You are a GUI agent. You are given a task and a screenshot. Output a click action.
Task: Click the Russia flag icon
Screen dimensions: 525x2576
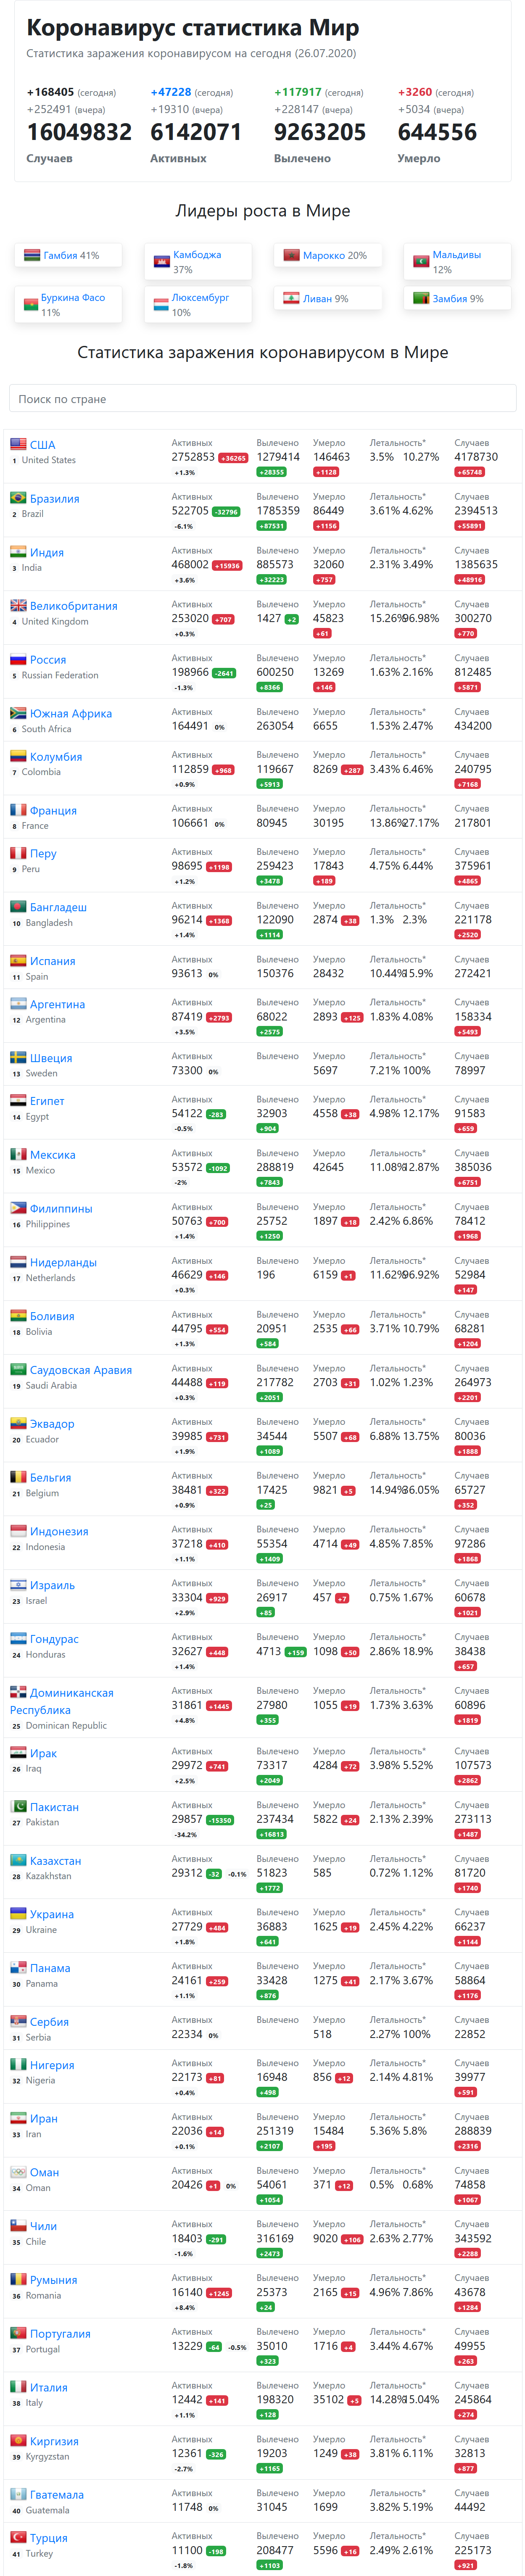coord(18,659)
